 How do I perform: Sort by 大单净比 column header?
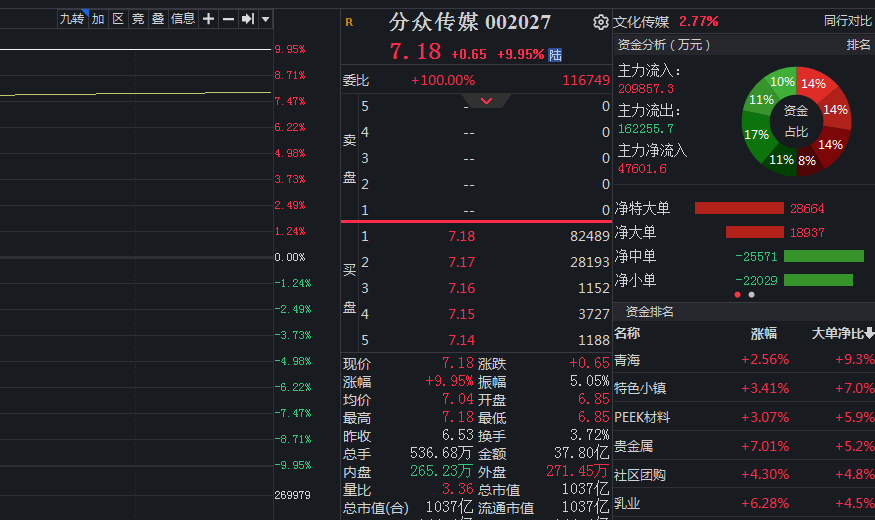843,334
